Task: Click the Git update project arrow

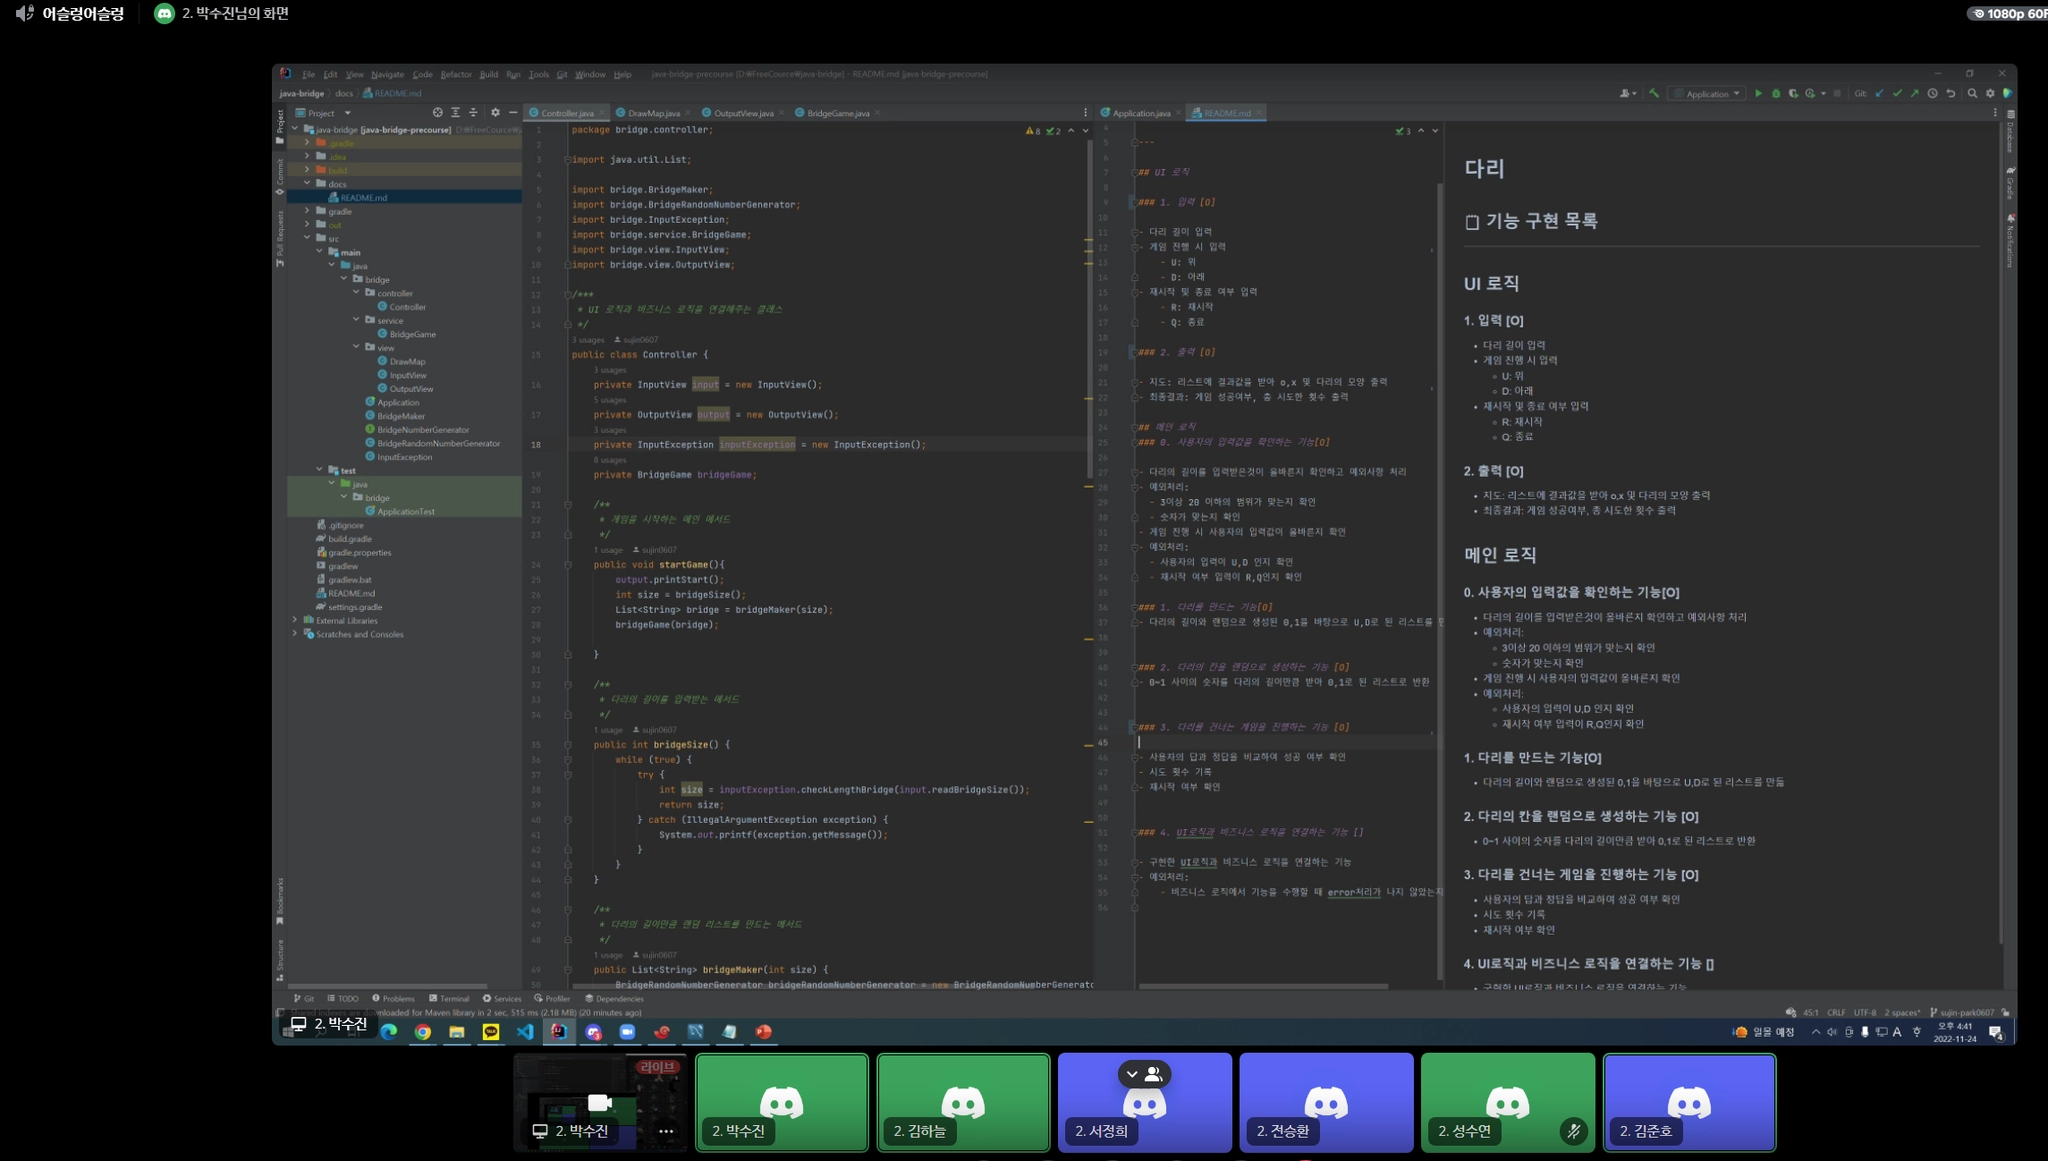Action: click(x=1879, y=93)
